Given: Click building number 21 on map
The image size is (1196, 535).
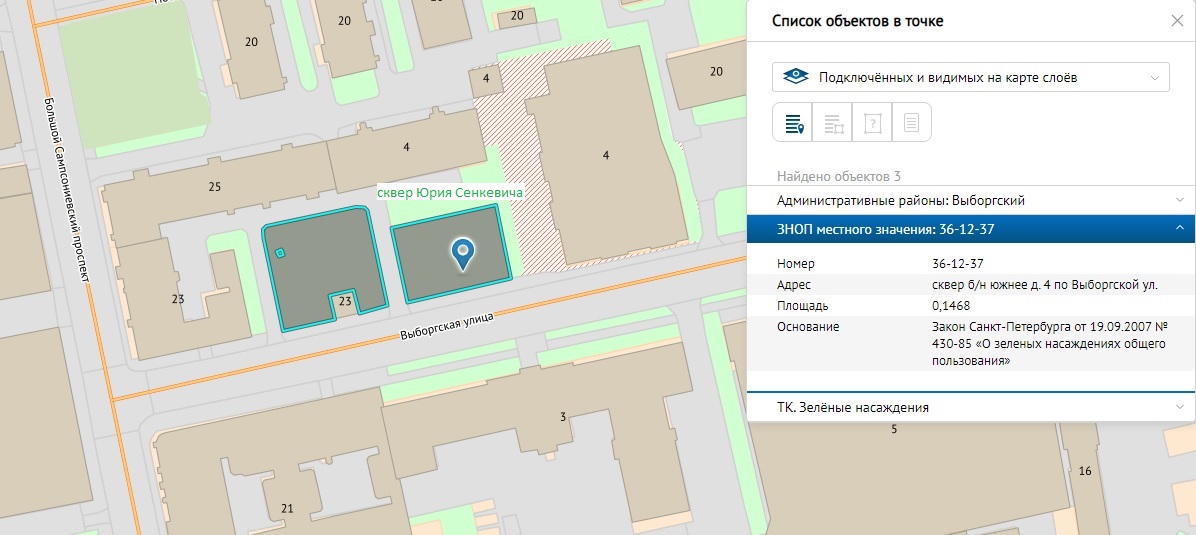Looking at the screenshot, I should [x=287, y=509].
